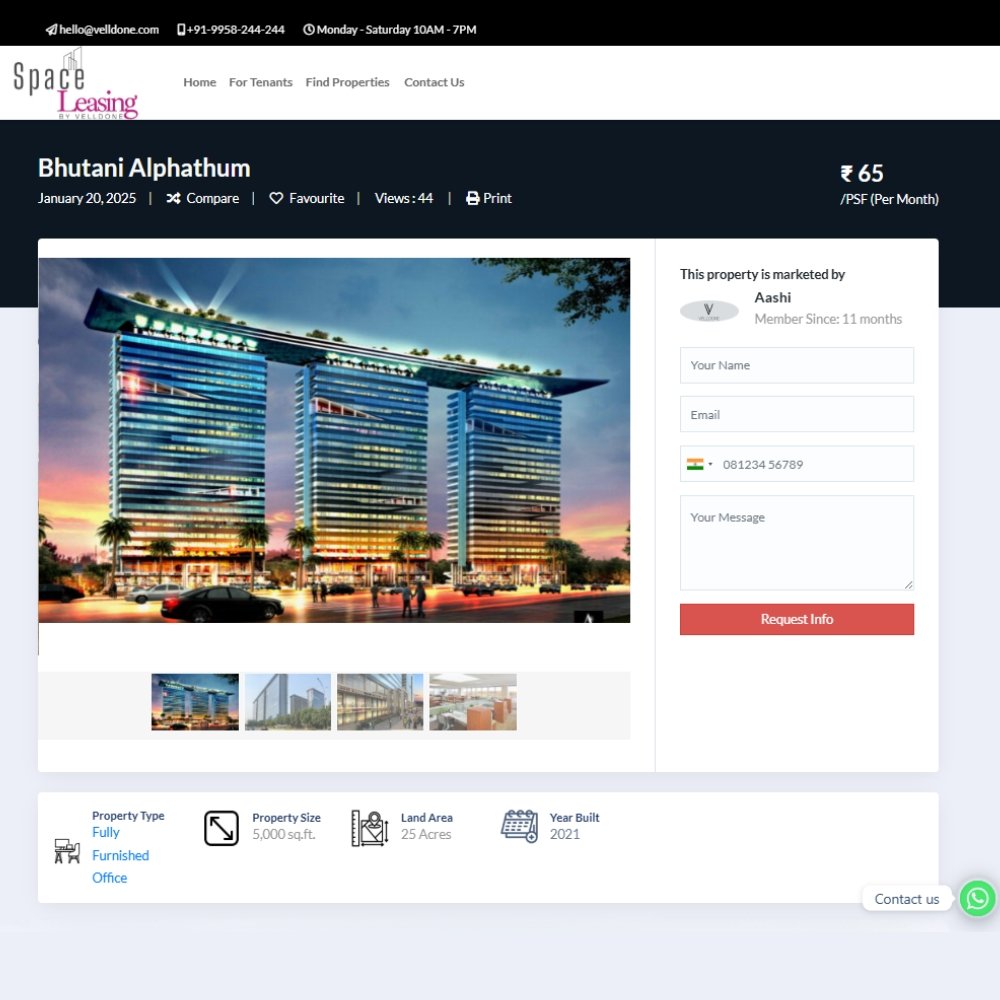The height and width of the screenshot is (1000, 1000).
Task: Click the Year Built calendar icon
Action: pyautogui.click(x=519, y=826)
